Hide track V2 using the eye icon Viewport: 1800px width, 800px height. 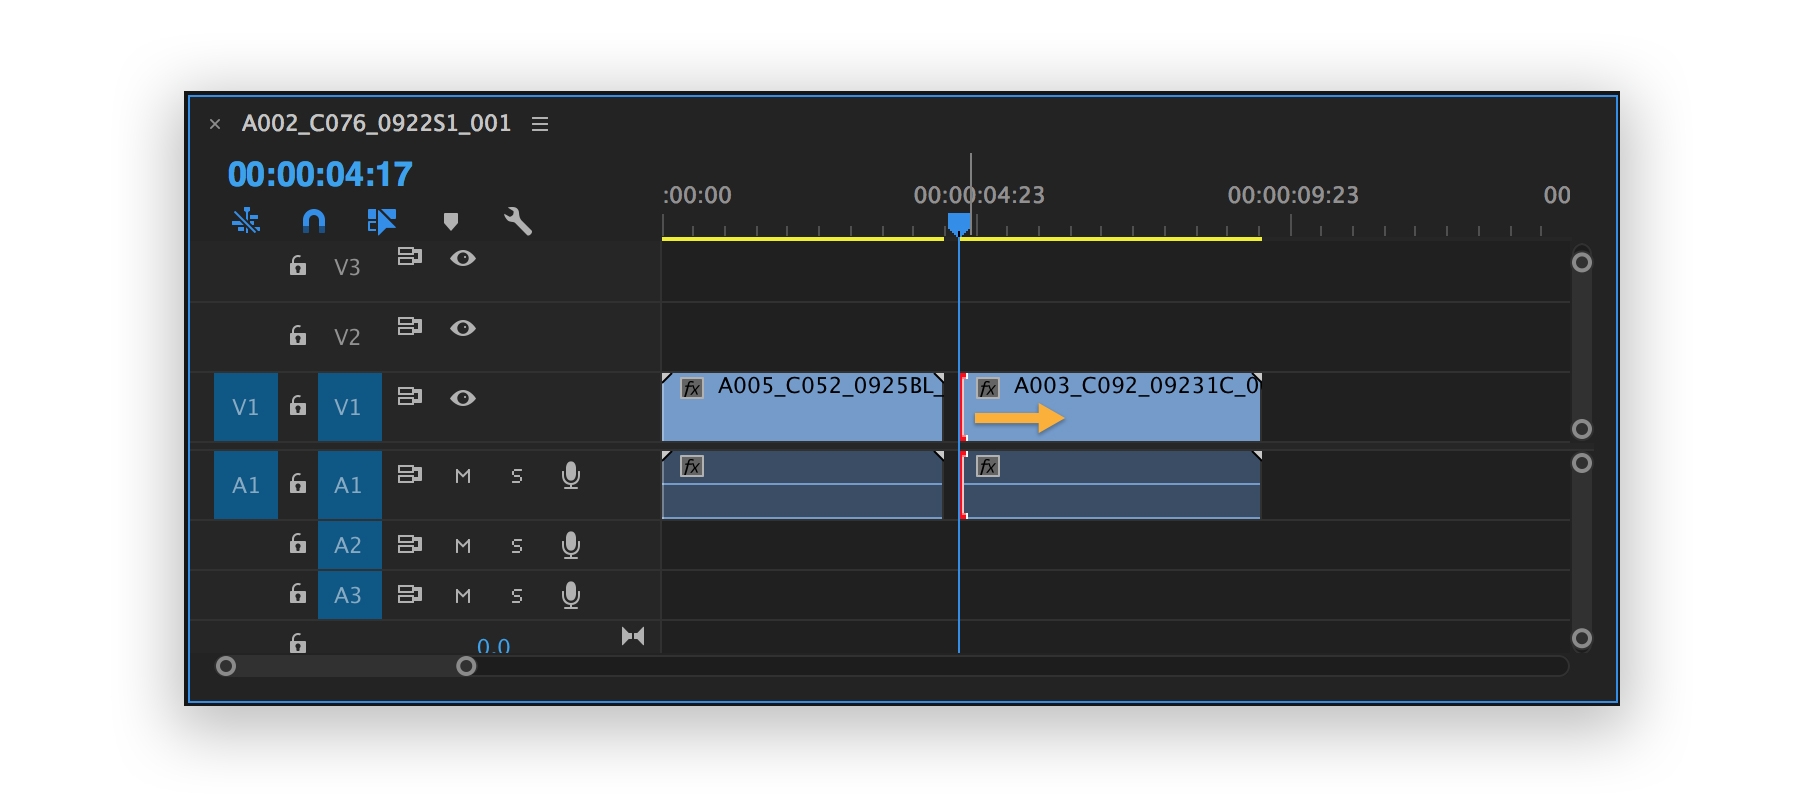click(462, 328)
